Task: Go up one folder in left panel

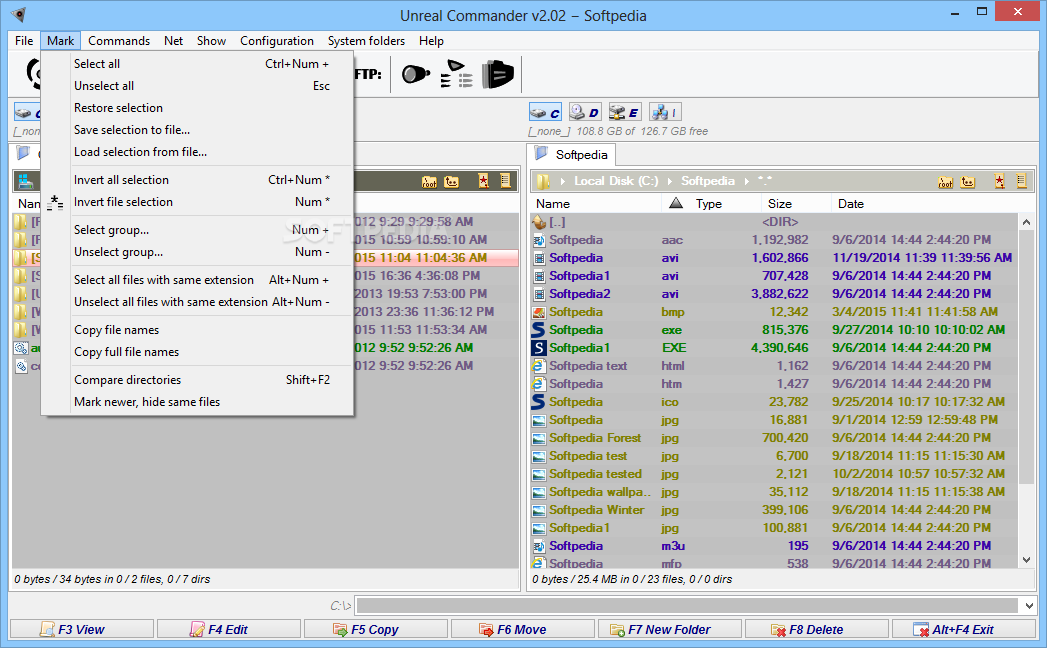Action: click(x=451, y=181)
